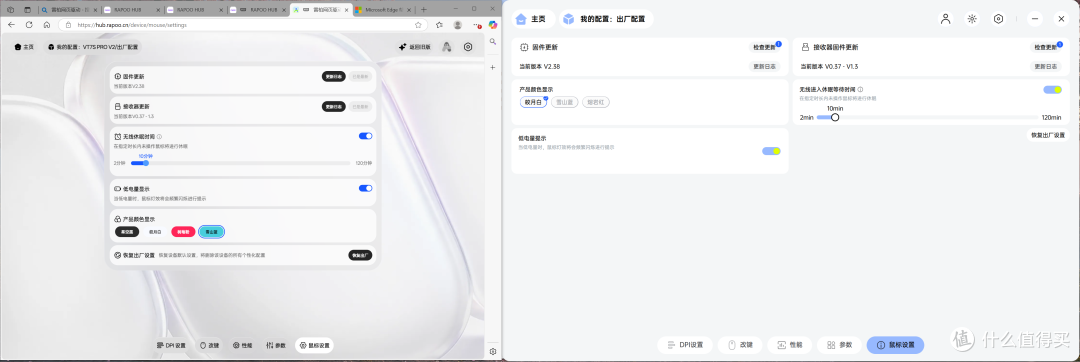Open 我的配置 VT7S PRO V2 in web app
The height and width of the screenshot is (362, 1080).
tap(93, 47)
